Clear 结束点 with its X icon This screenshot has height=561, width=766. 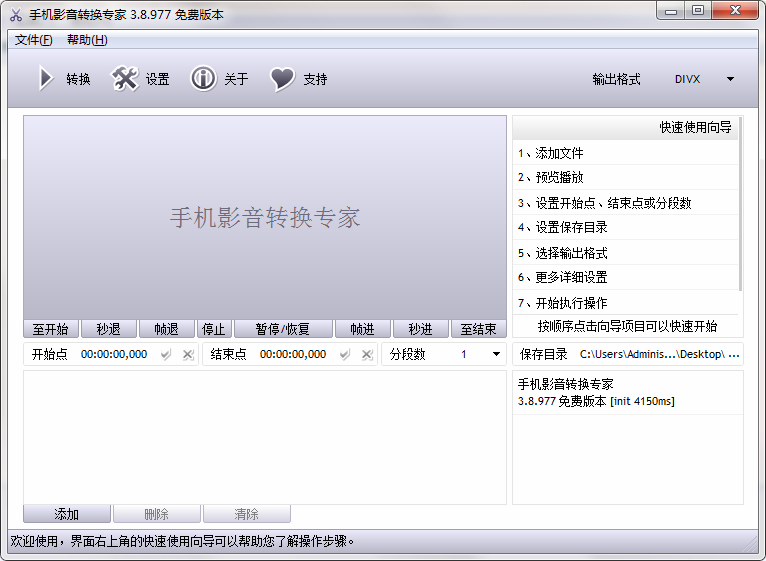[367, 354]
